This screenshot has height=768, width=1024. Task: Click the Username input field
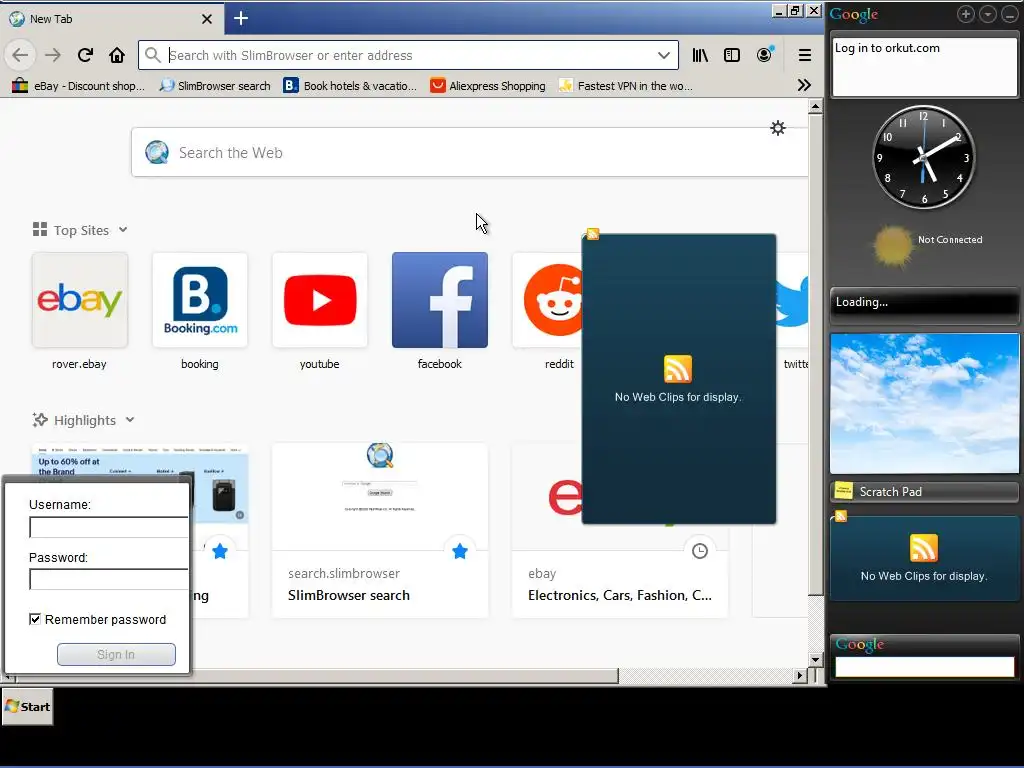[108, 527]
